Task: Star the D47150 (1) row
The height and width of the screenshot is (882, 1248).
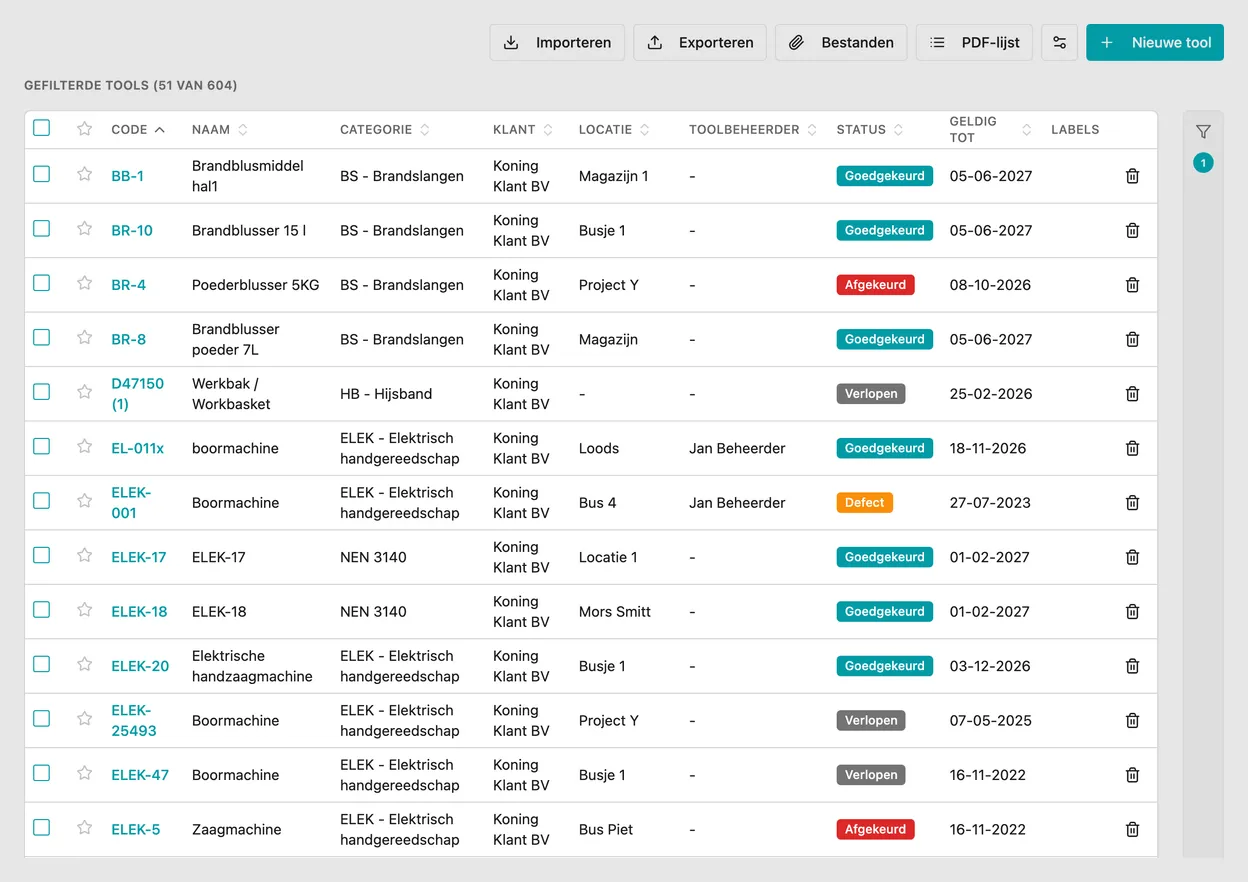Action: pos(85,392)
